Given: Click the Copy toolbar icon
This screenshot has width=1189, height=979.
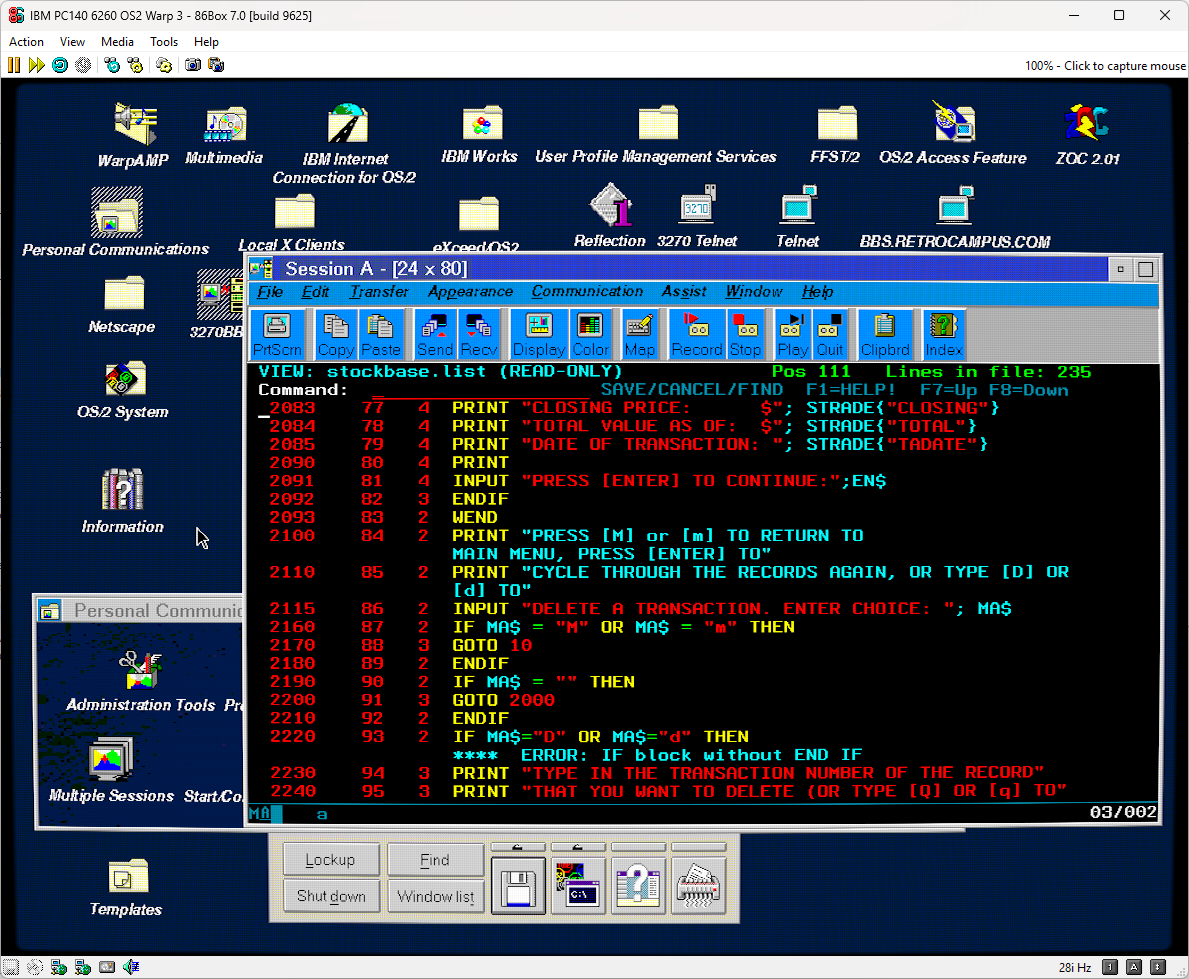Looking at the screenshot, I should [336, 334].
